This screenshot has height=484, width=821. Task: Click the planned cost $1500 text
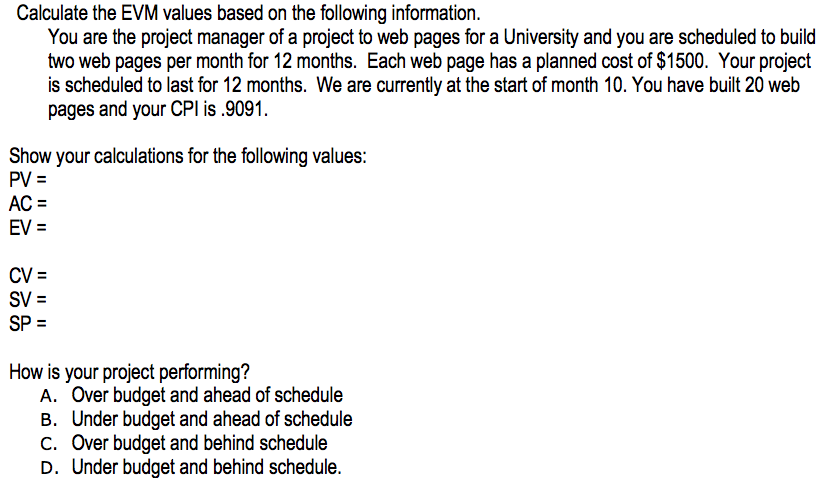coord(682,61)
